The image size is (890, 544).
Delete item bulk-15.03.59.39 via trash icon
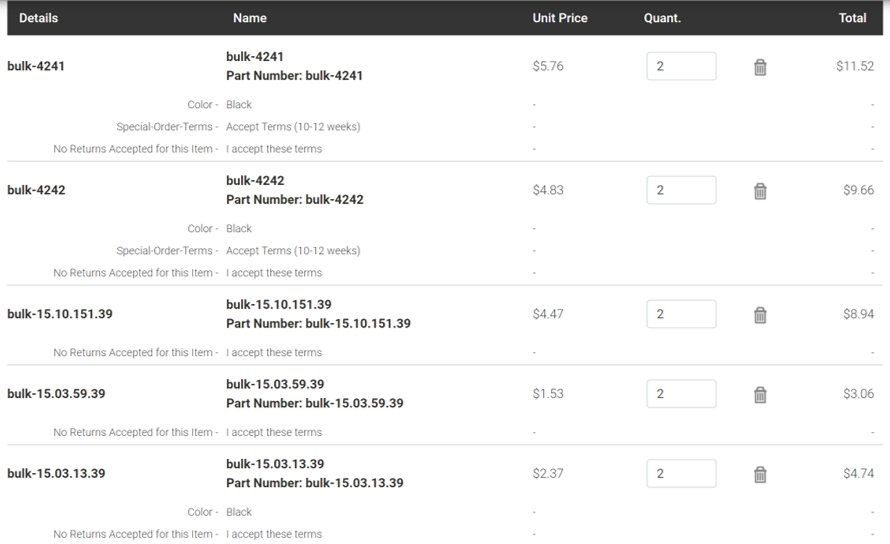click(760, 394)
